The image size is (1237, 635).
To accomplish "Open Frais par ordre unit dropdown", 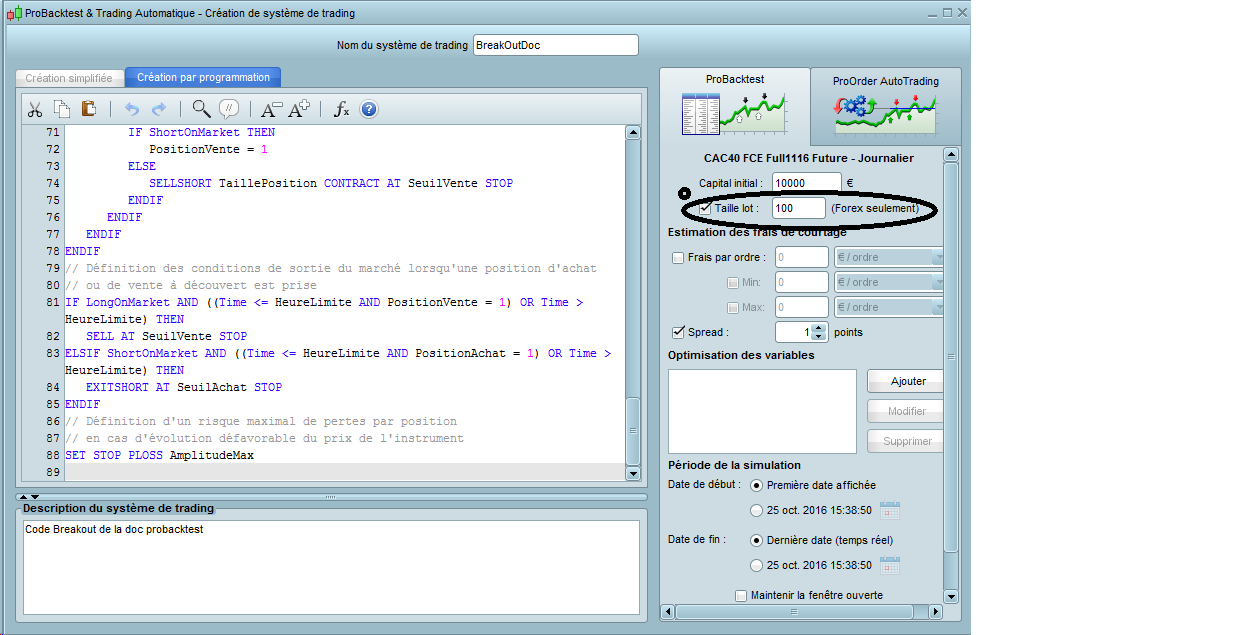I will pos(889,257).
